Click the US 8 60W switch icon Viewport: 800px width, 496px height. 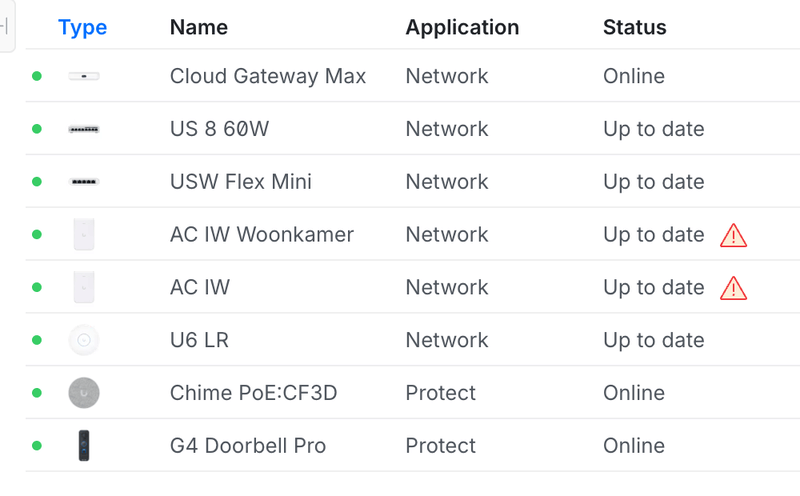tap(84, 129)
